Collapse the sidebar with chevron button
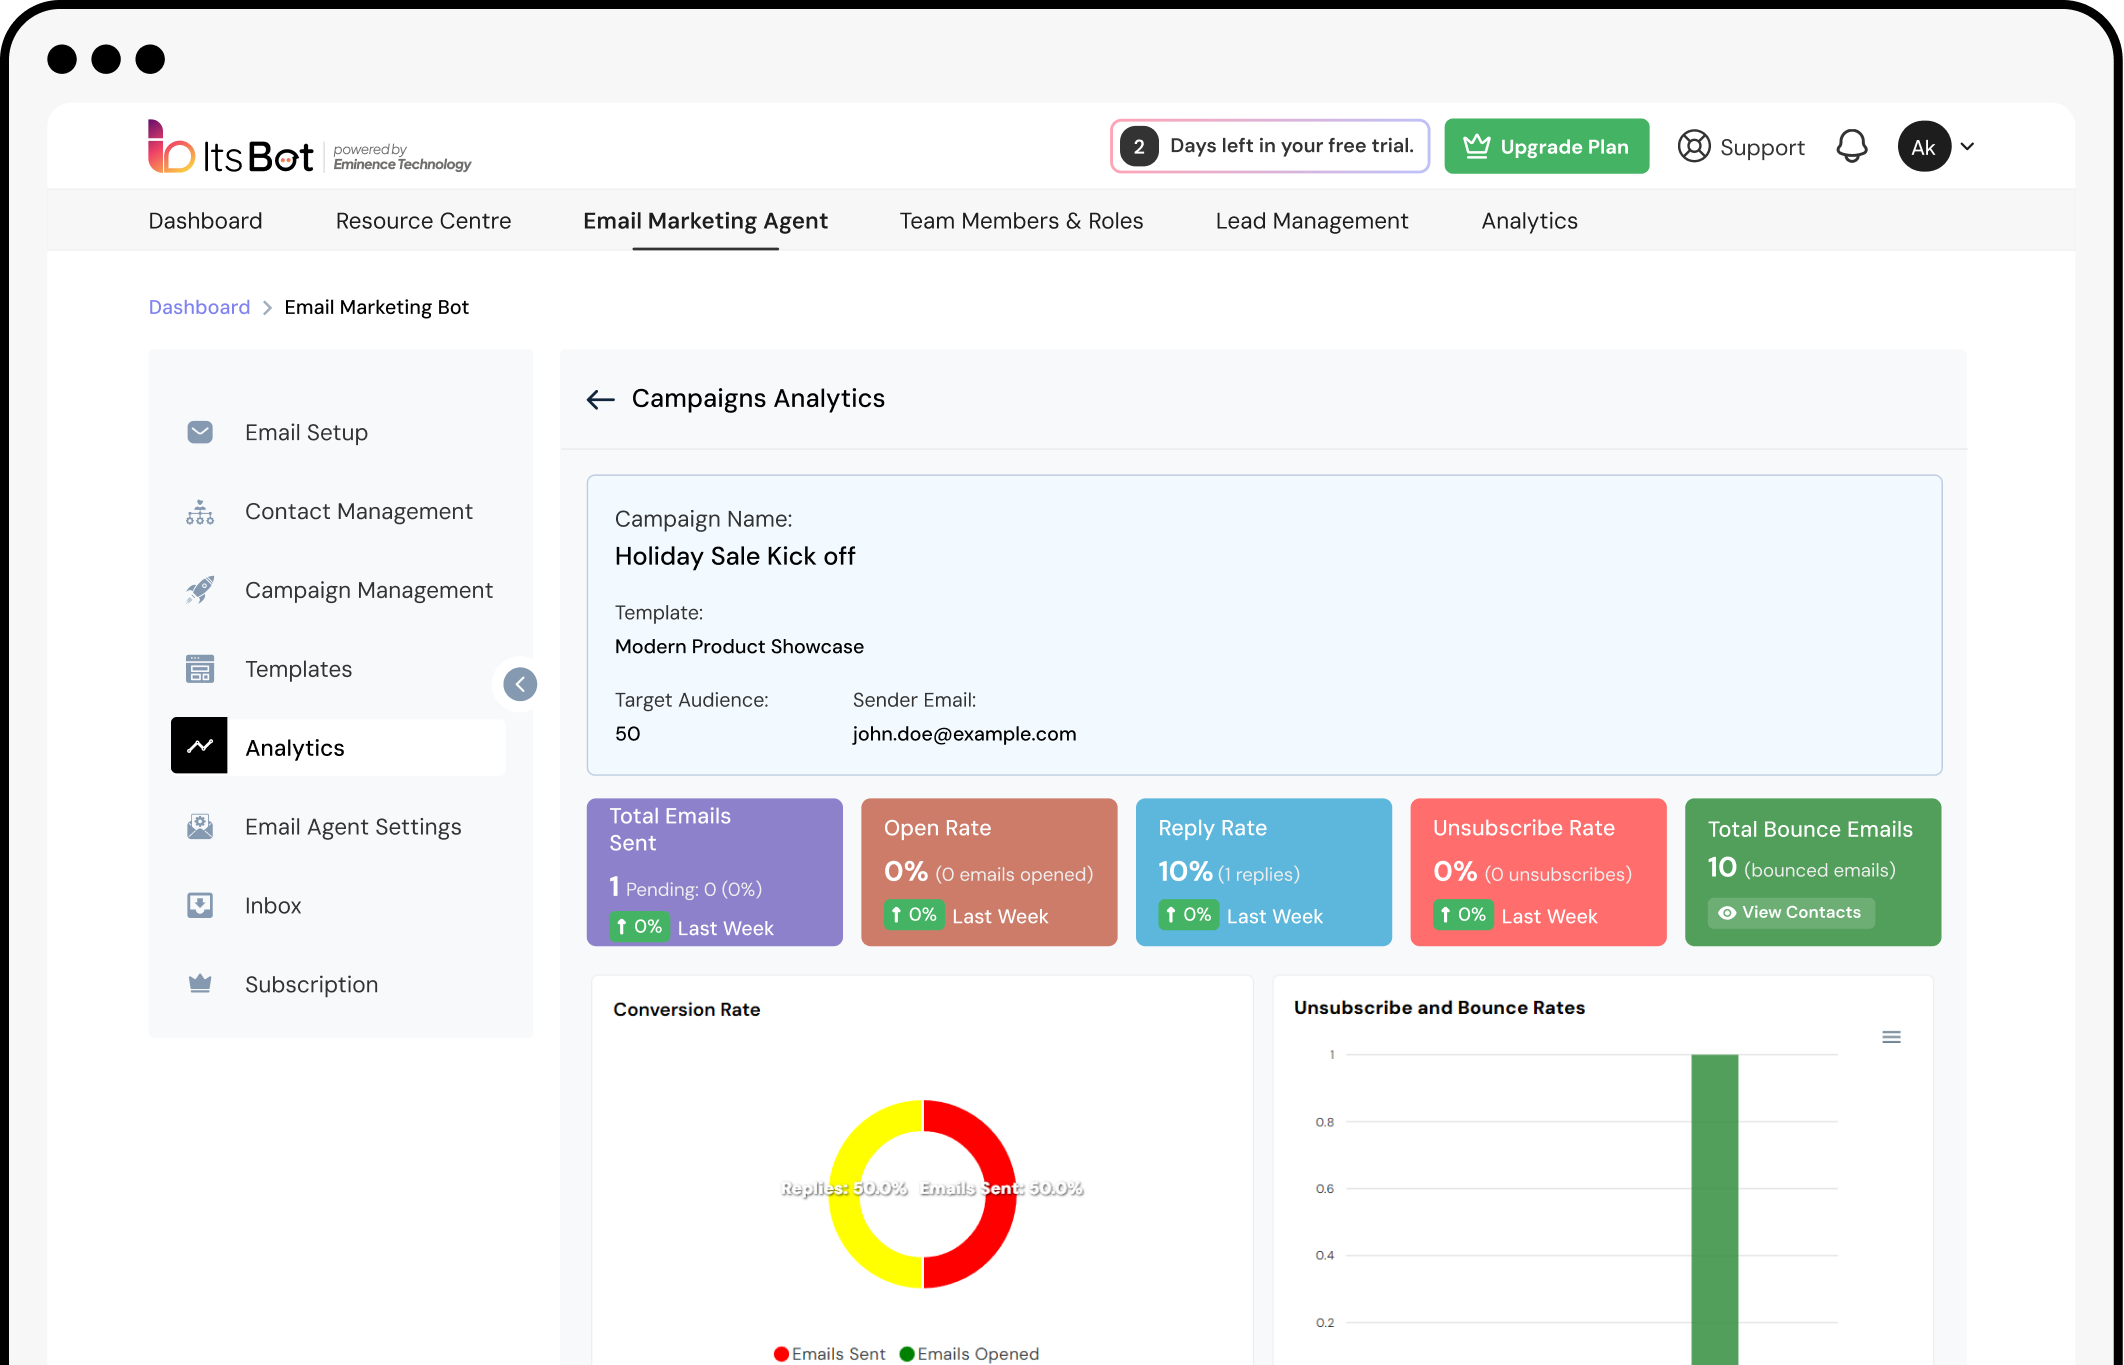Screen dimensions: 2124x1365 pos(520,685)
